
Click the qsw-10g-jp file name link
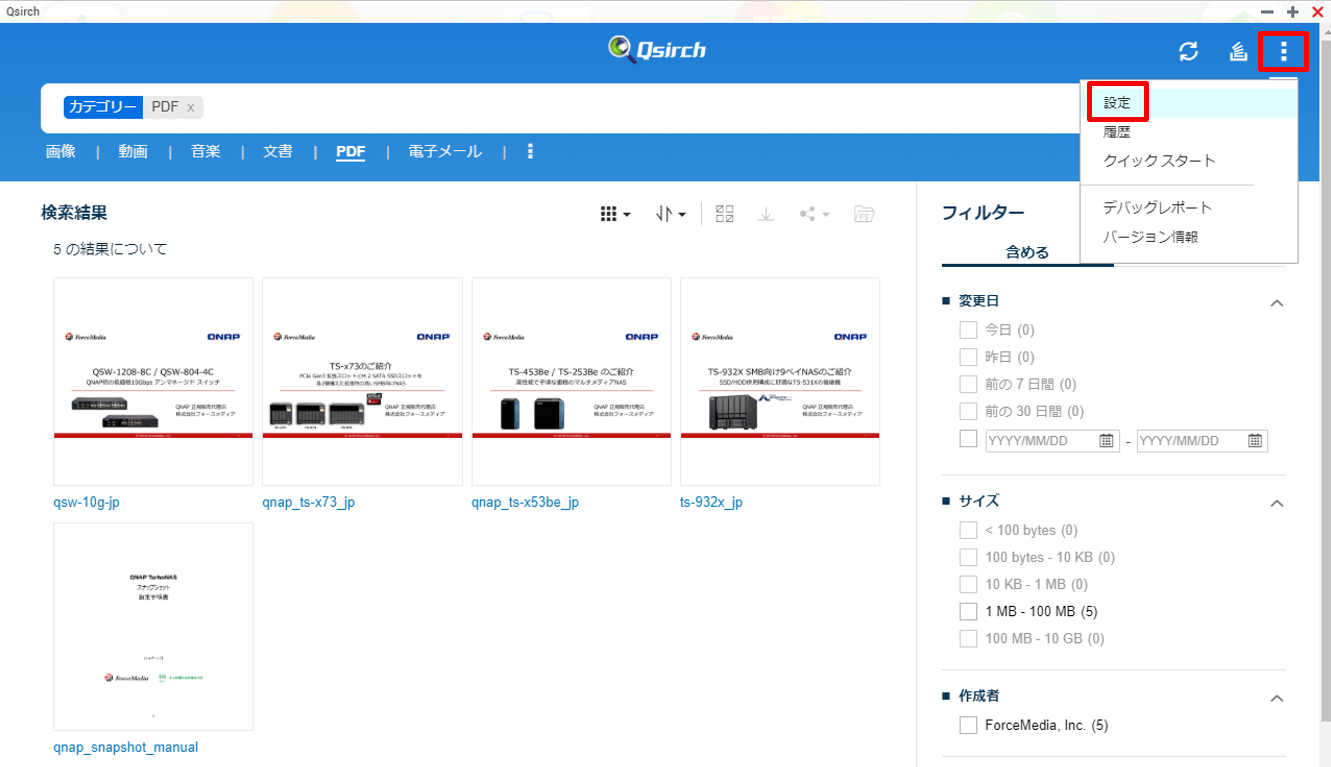(86, 502)
